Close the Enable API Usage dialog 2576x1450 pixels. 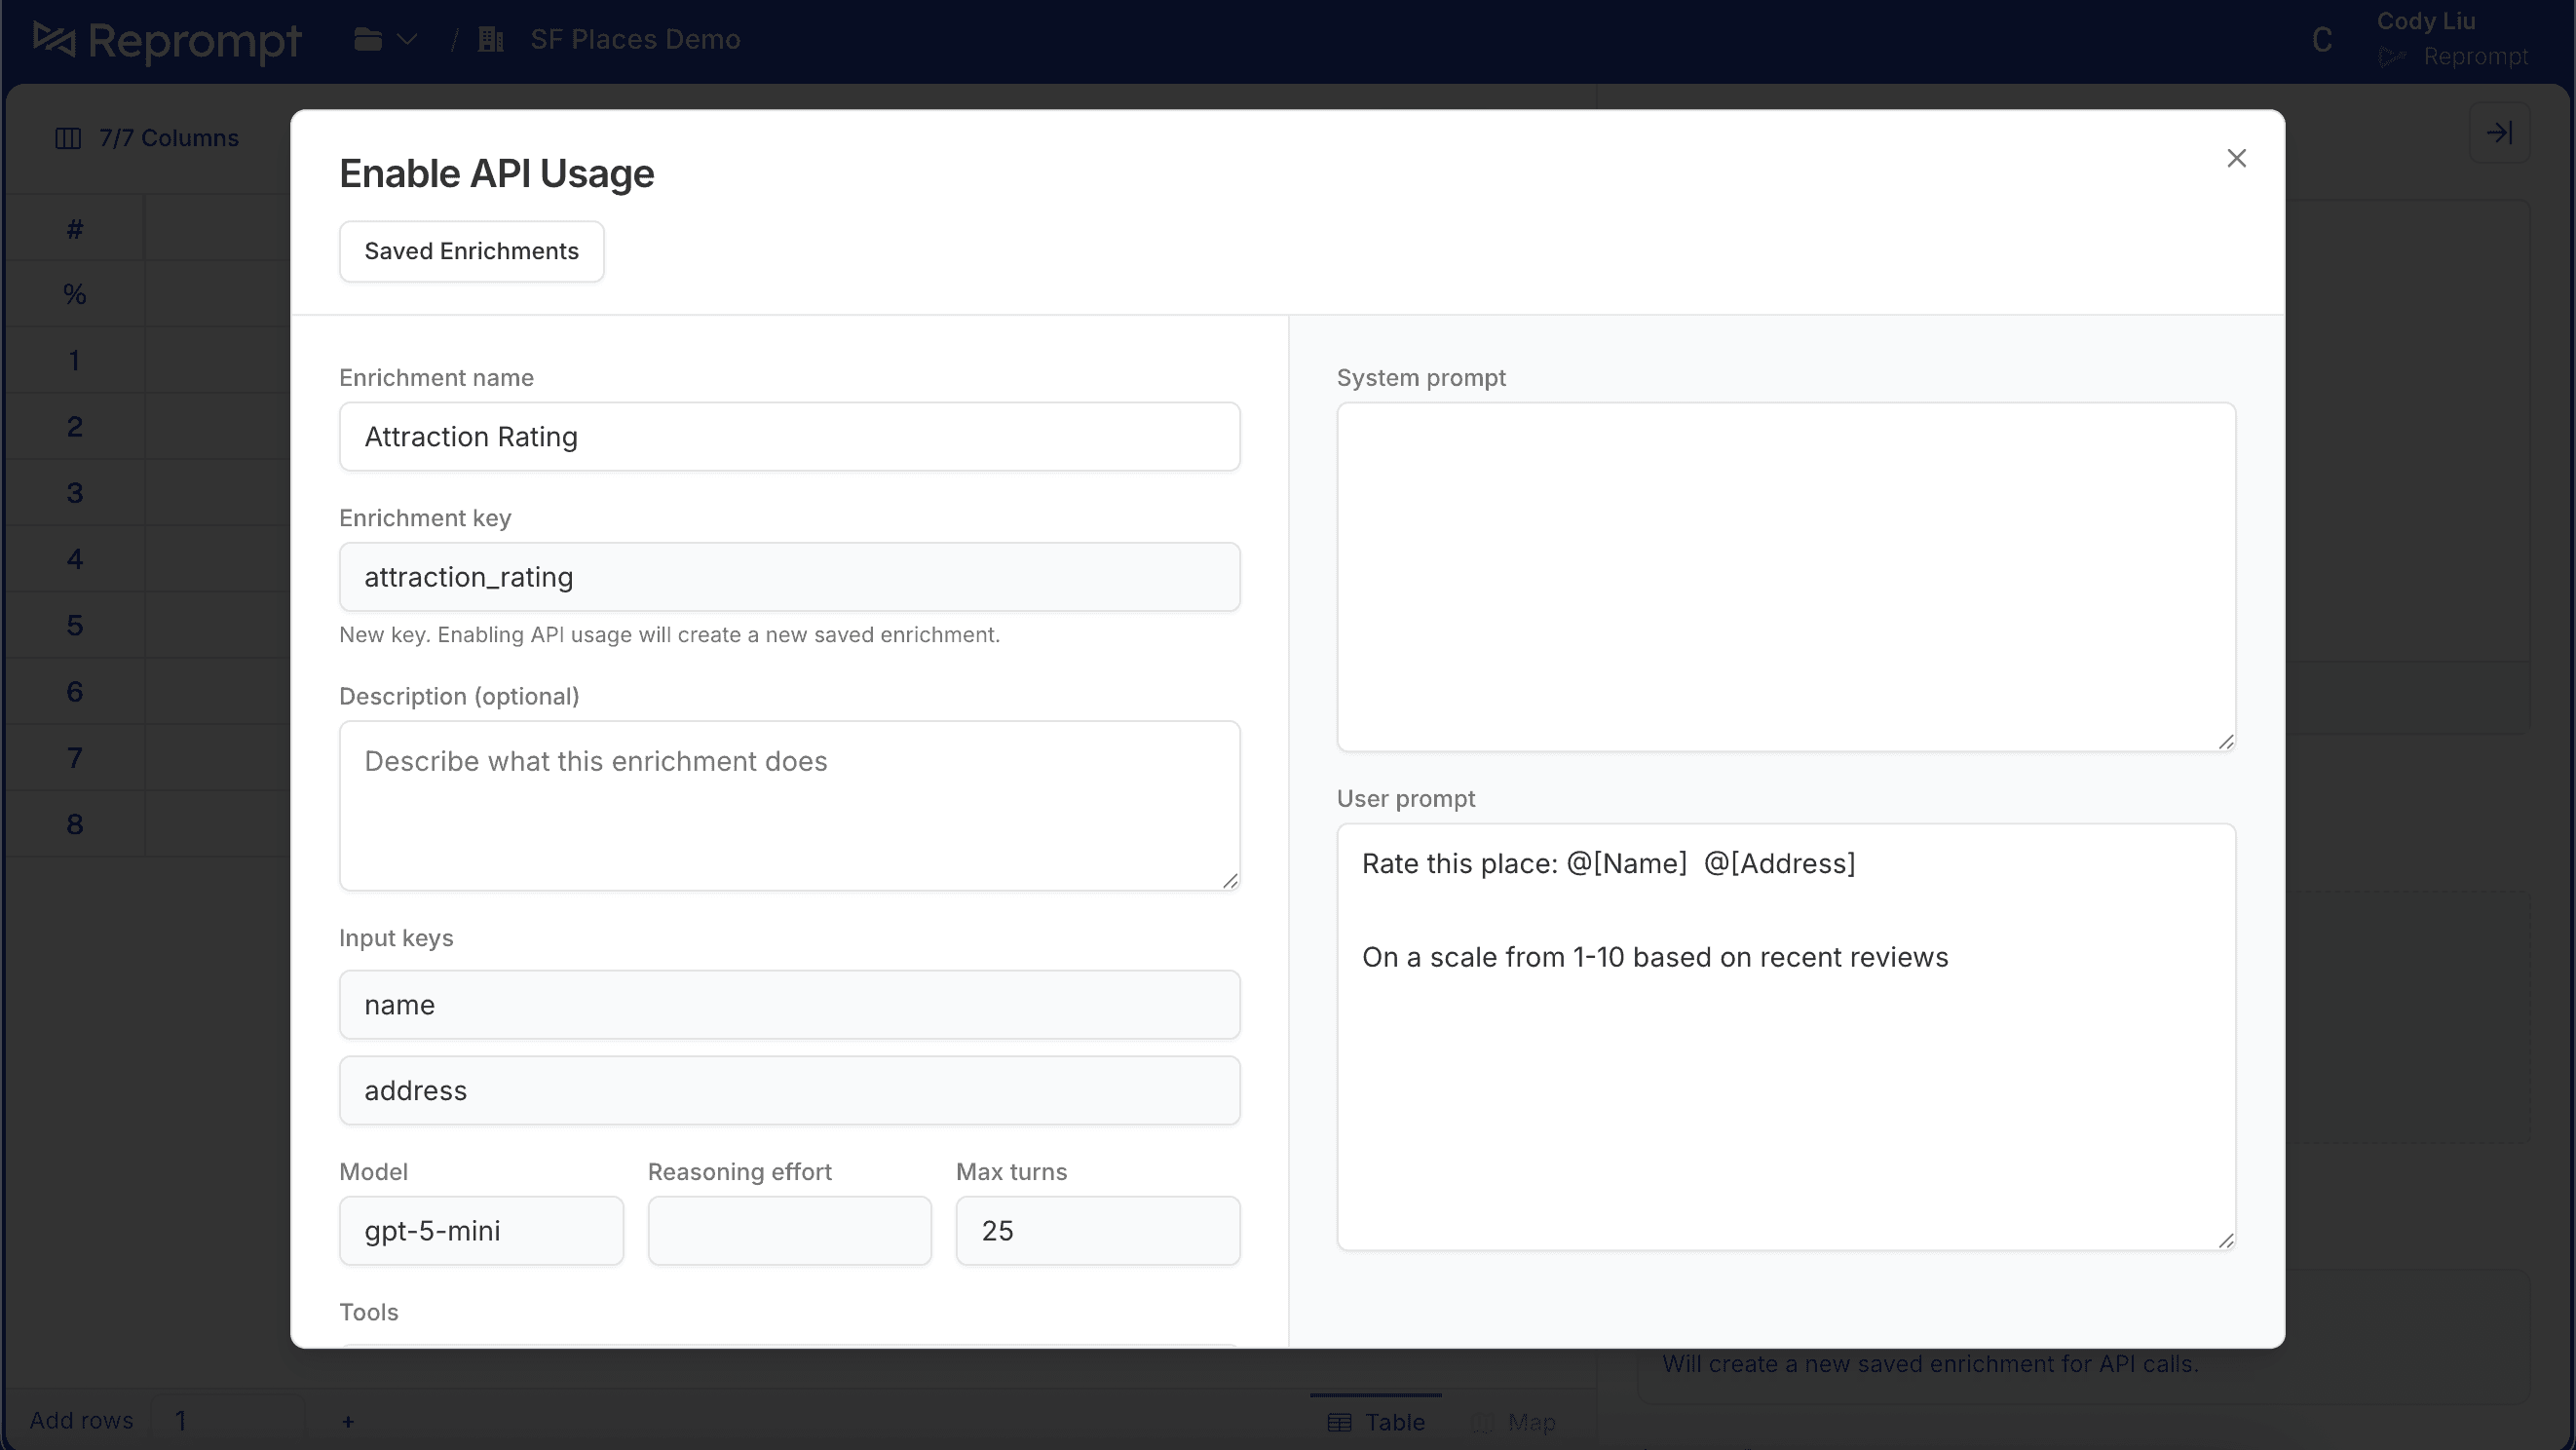point(2237,157)
